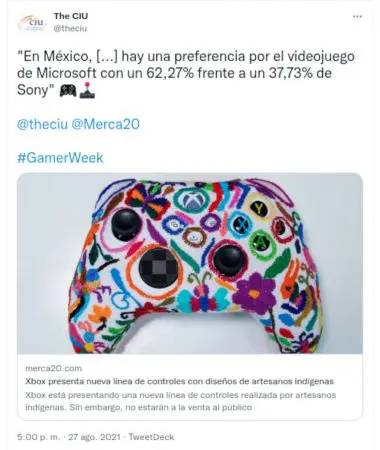Click the @theciu handle under the name
This screenshot has height=450, width=380.
coord(70,28)
